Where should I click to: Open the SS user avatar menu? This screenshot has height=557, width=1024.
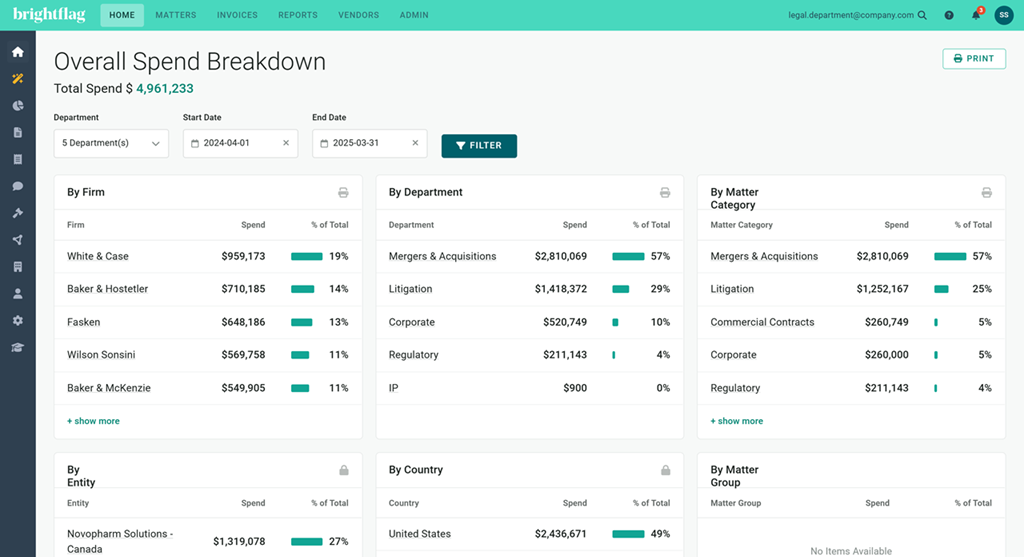coord(1004,15)
